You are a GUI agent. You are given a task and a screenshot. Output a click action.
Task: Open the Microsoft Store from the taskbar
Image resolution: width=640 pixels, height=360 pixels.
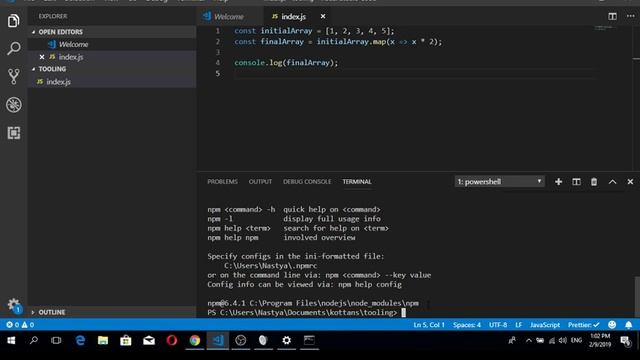coord(126,340)
